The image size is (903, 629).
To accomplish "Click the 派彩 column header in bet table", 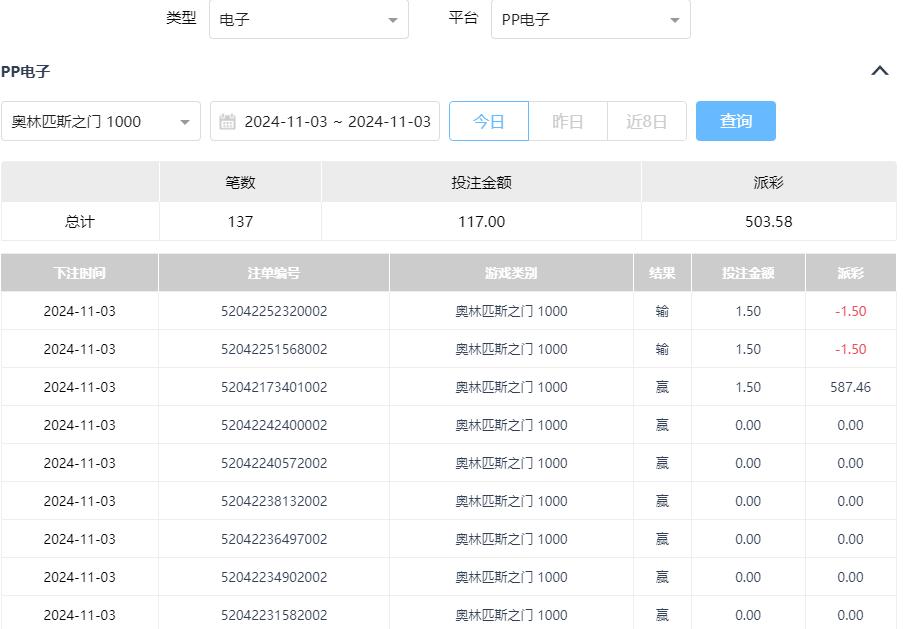I will pos(850,273).
